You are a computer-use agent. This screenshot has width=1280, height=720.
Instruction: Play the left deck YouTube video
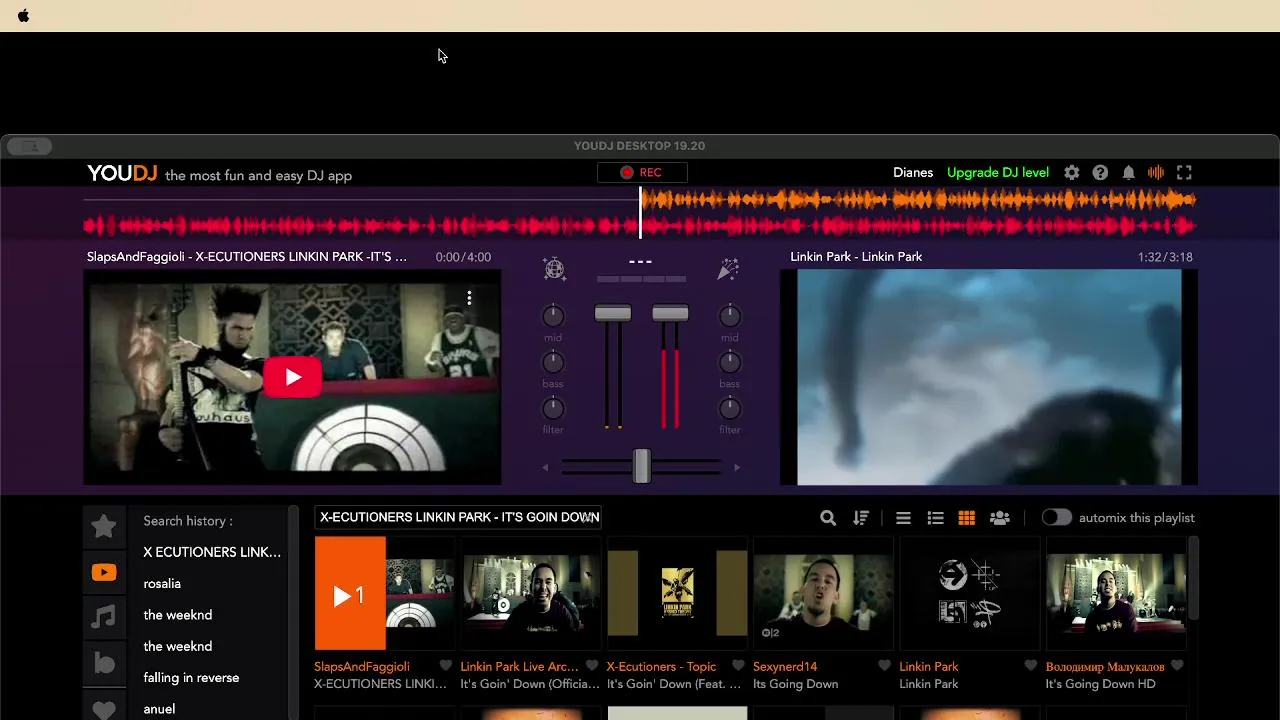[x=292, y=377]
